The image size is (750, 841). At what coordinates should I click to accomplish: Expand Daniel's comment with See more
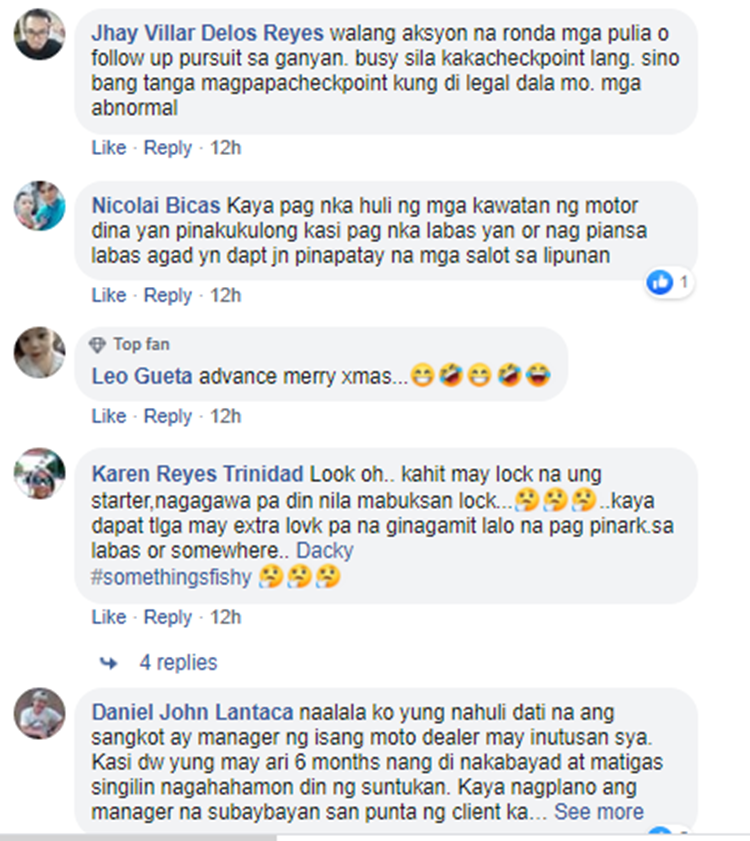(x=599, y=812)
